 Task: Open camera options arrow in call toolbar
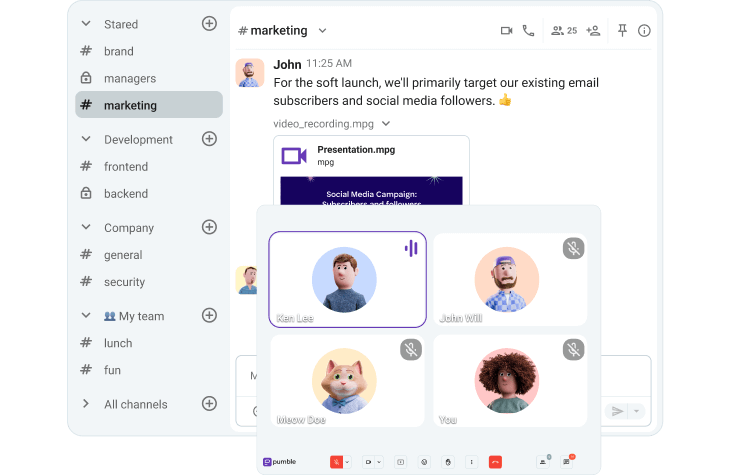[379, 462]
